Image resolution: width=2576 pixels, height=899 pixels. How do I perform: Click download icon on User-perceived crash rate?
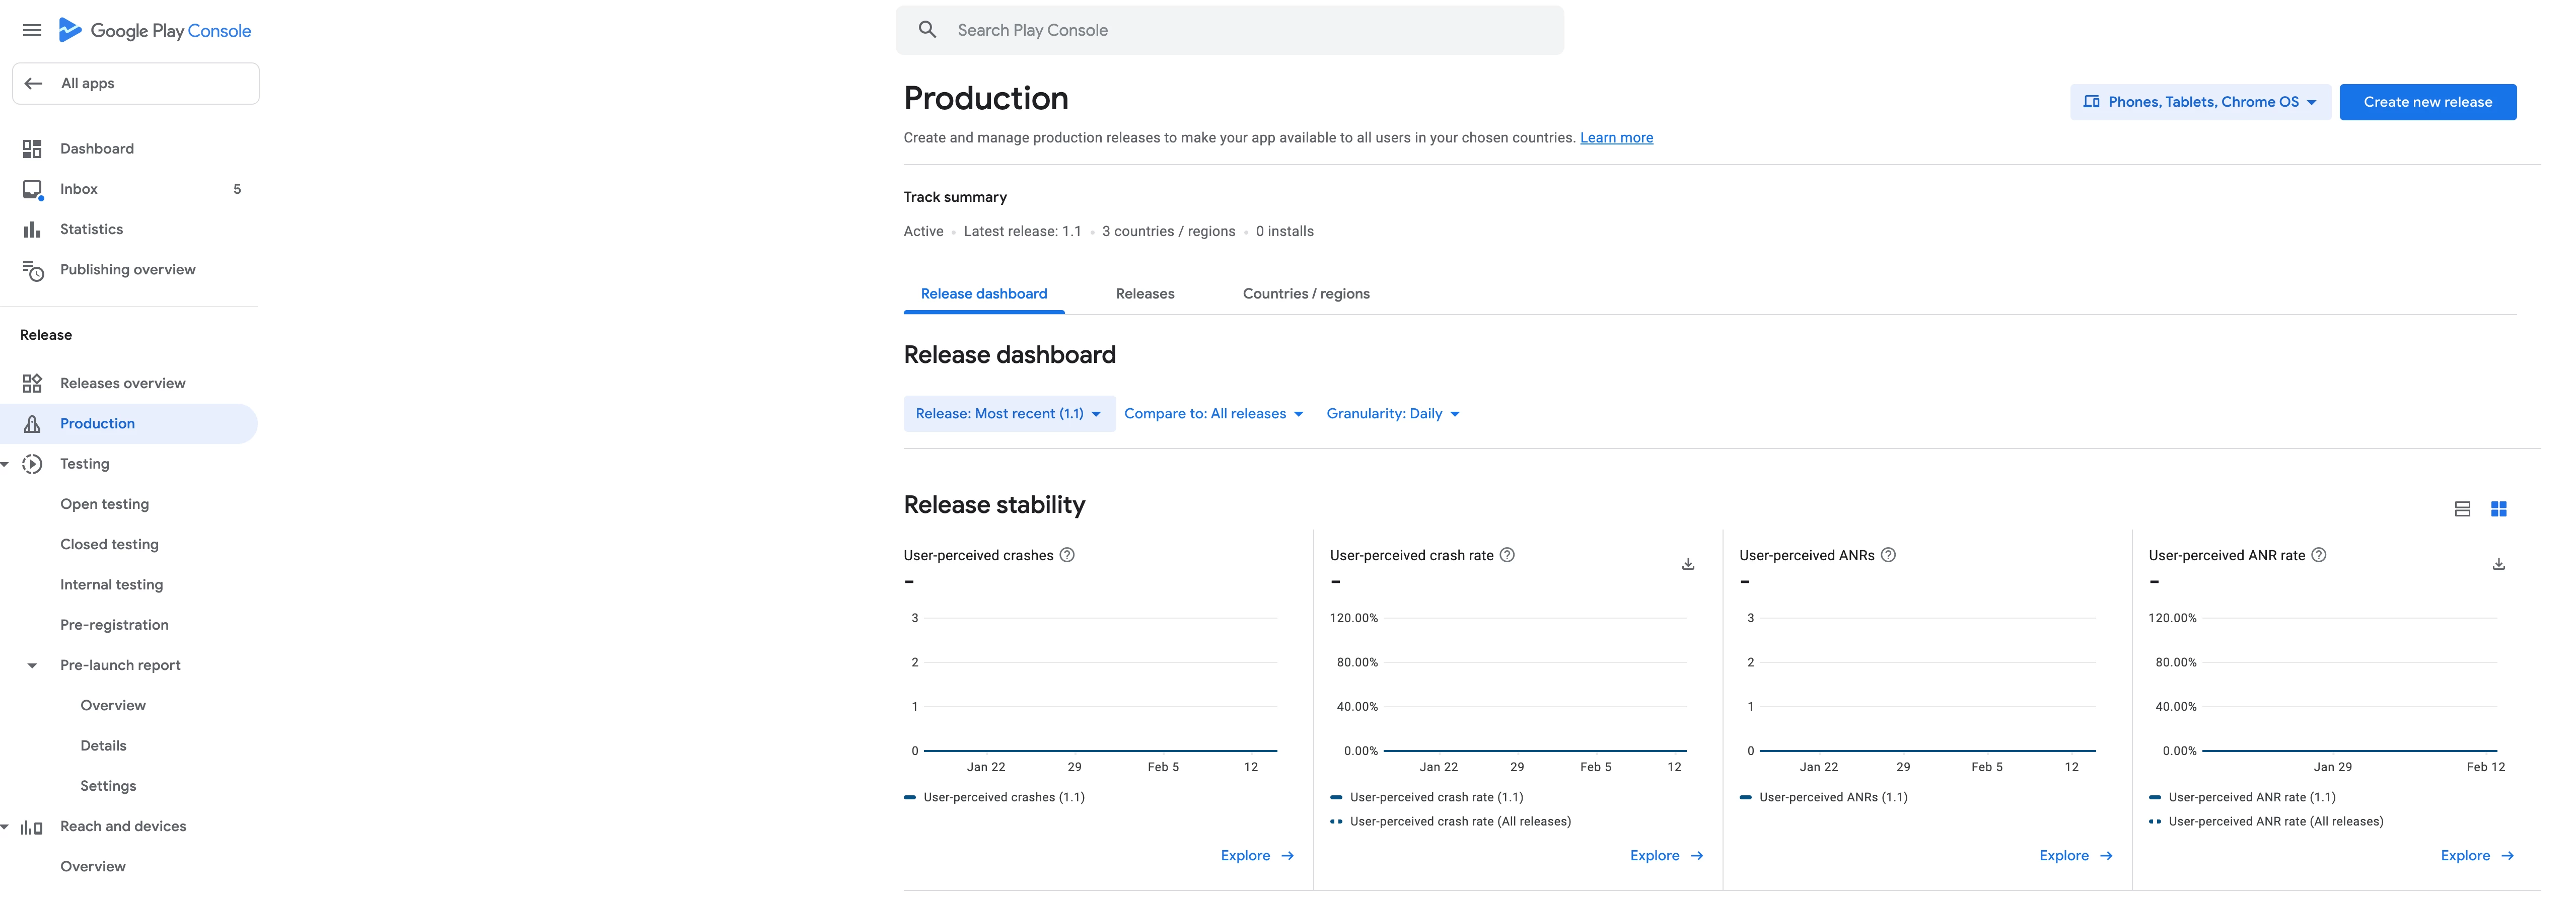pos(1688,564)
